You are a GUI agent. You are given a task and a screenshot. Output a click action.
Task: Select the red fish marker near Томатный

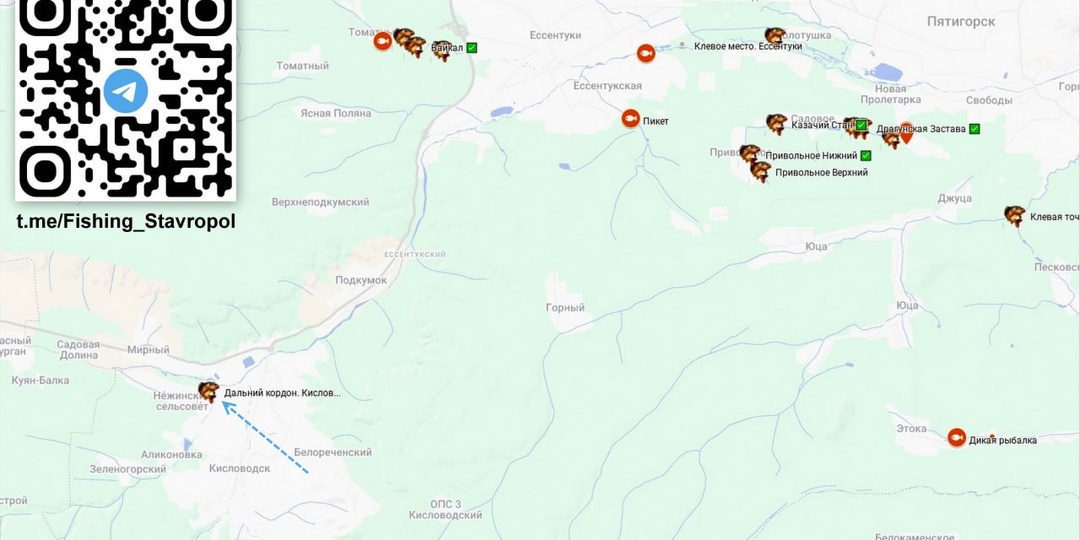coord(382,41)
